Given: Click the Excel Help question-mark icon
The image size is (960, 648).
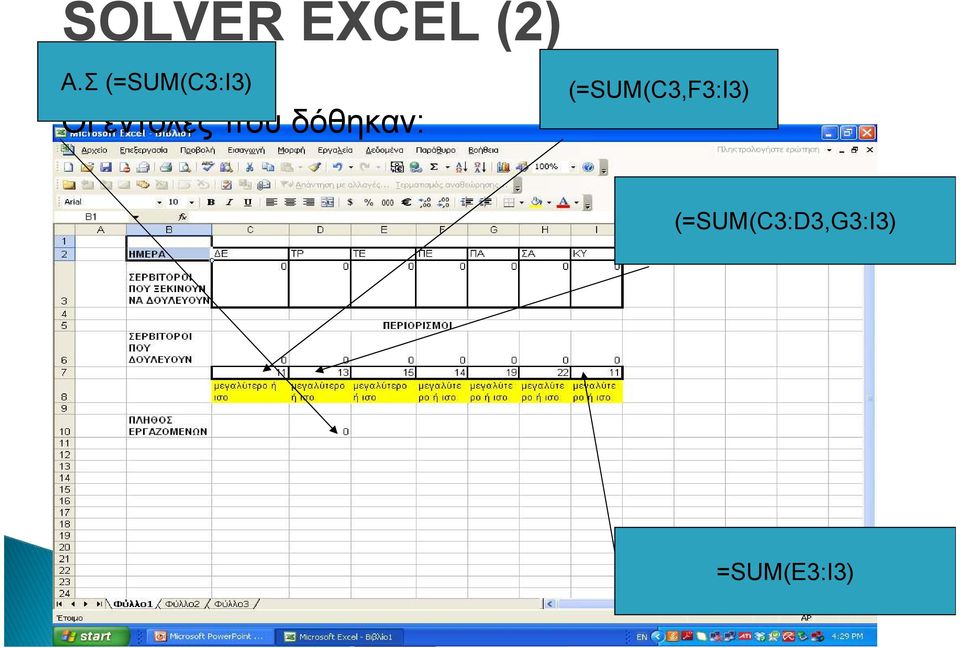Looking at the screenshot, I should (x=588, y=167).
